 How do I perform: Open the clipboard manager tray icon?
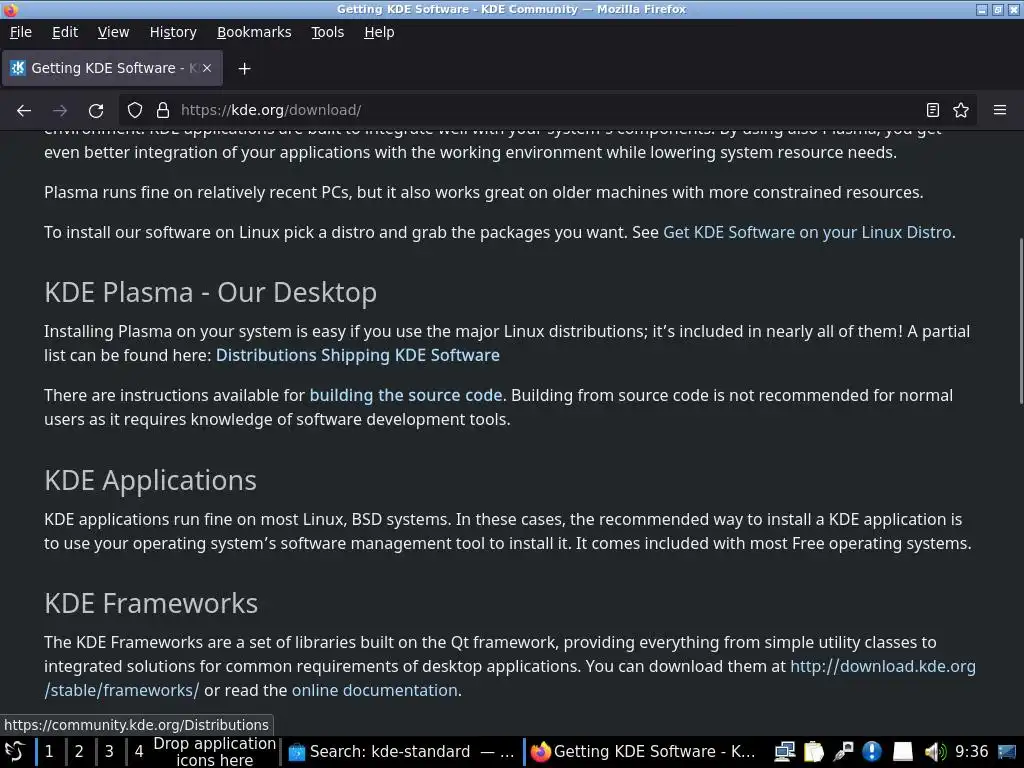coord(814,752)
